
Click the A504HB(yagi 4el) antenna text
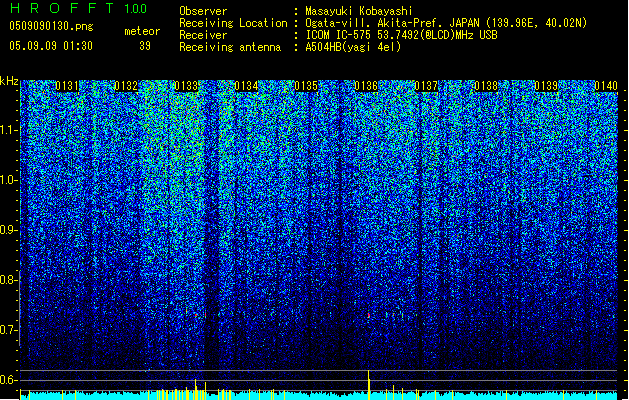(x=353, y=47)
